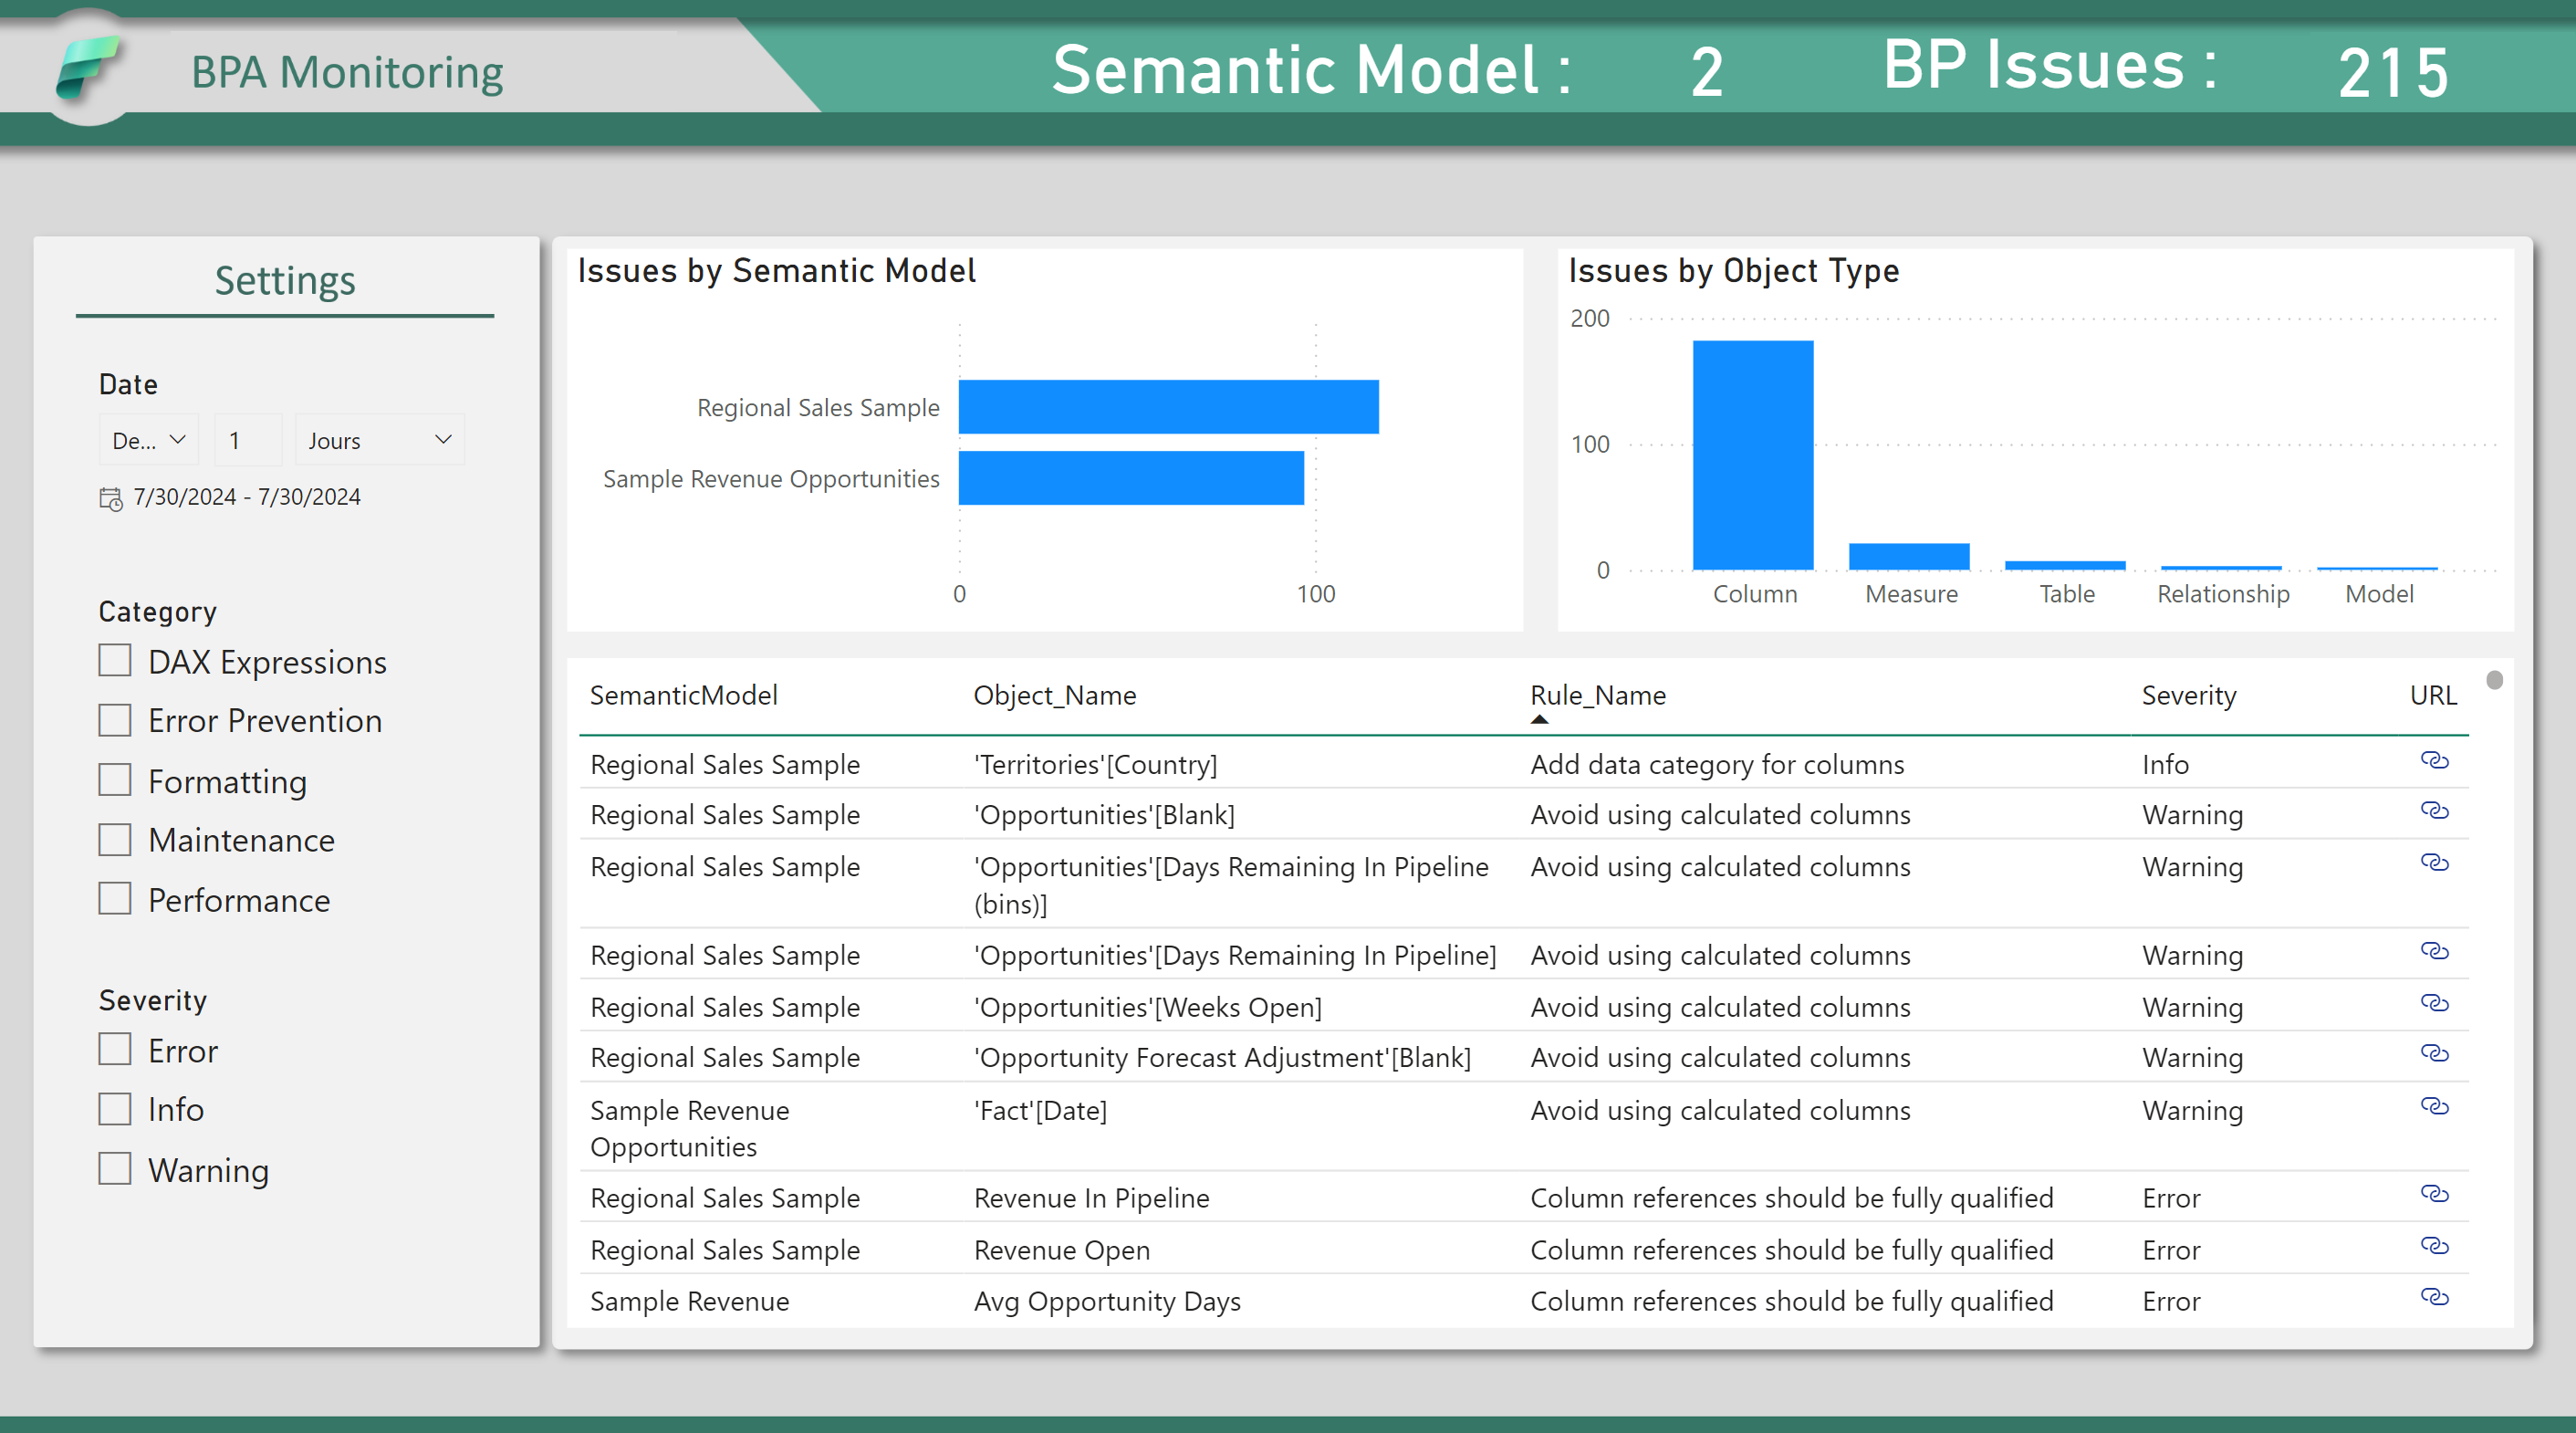
Task: Open URL link on the 'Fact'[Date] warning row
Action: 2436,1107
